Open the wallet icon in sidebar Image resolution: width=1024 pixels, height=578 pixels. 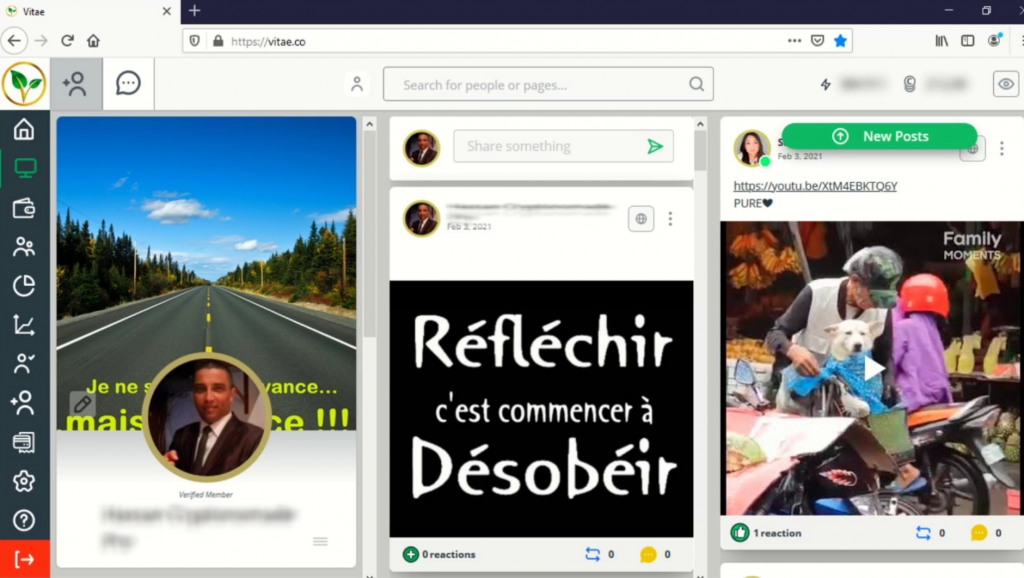click(24, 208)
